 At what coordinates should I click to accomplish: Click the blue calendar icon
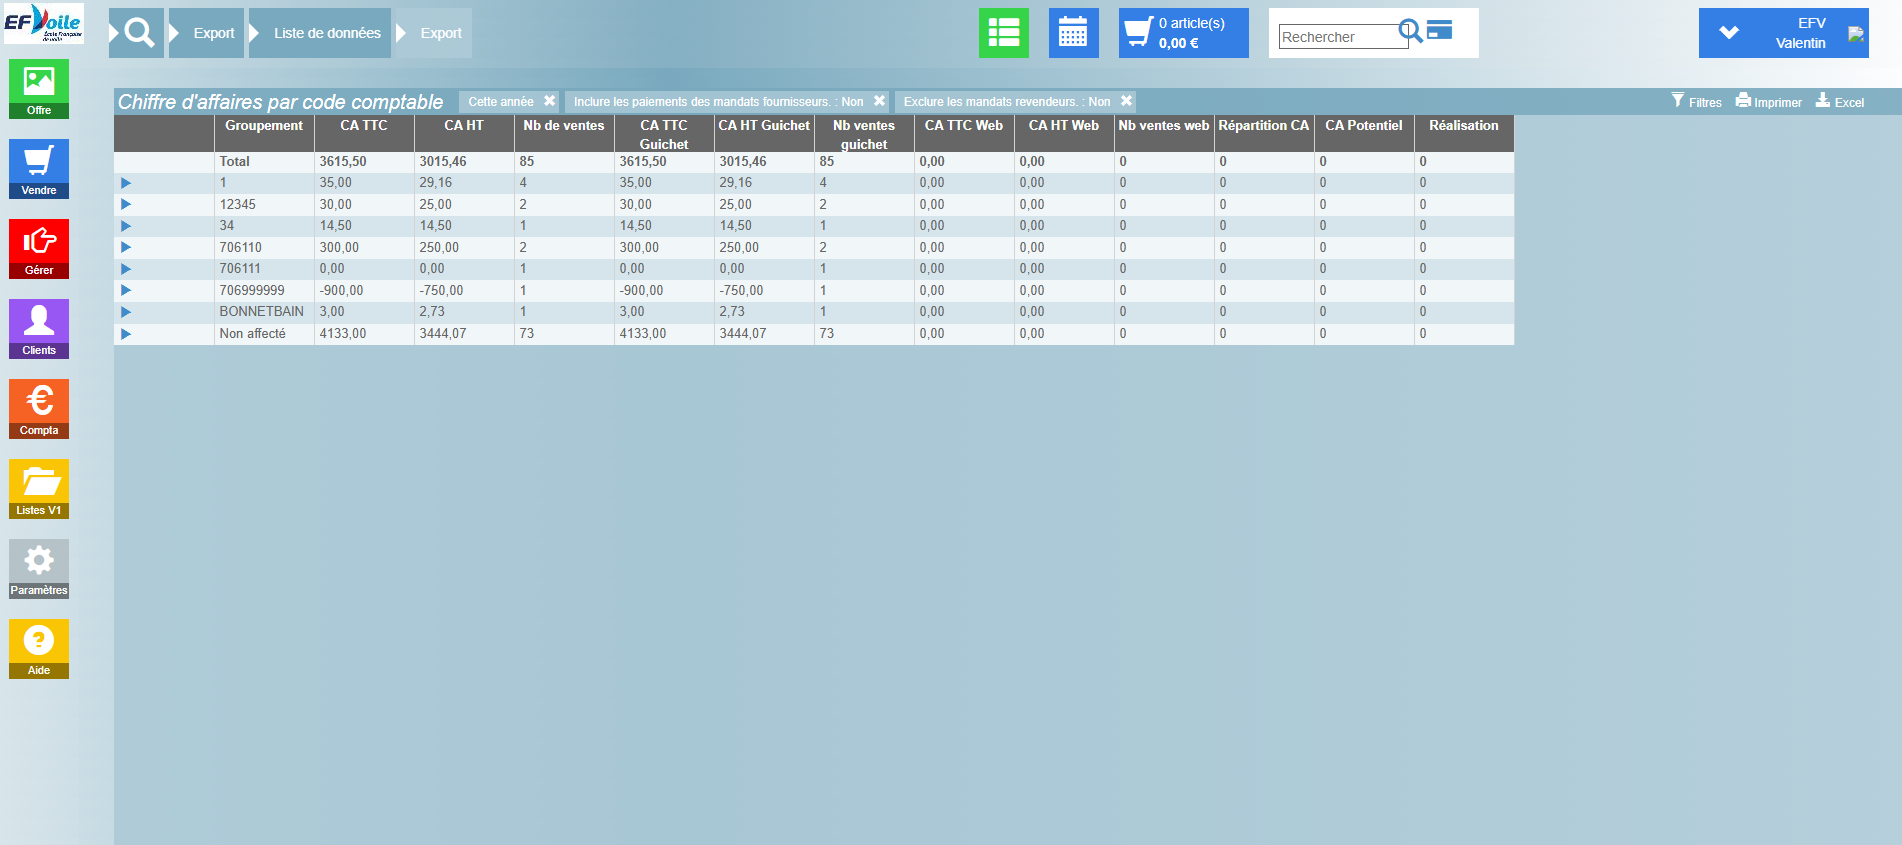tap(1073, 33)
